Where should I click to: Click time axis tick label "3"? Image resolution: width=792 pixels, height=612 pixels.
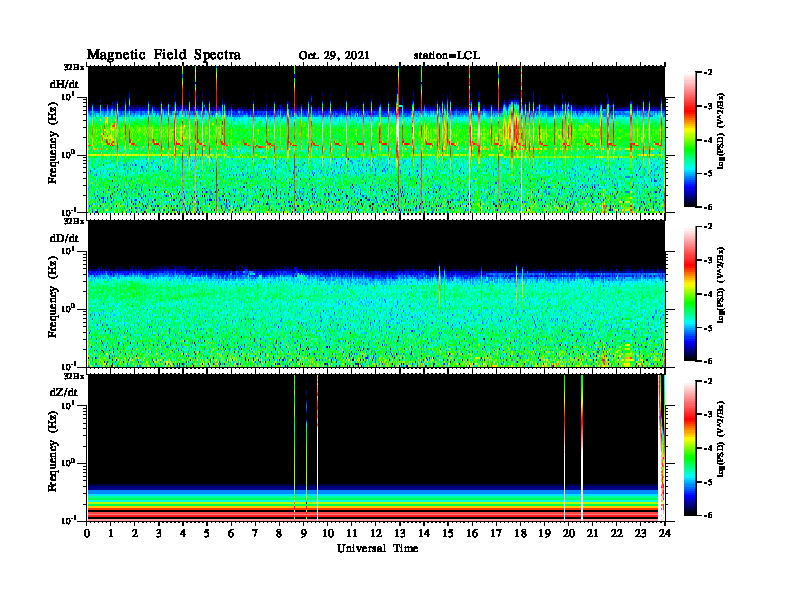click(159, 533)
